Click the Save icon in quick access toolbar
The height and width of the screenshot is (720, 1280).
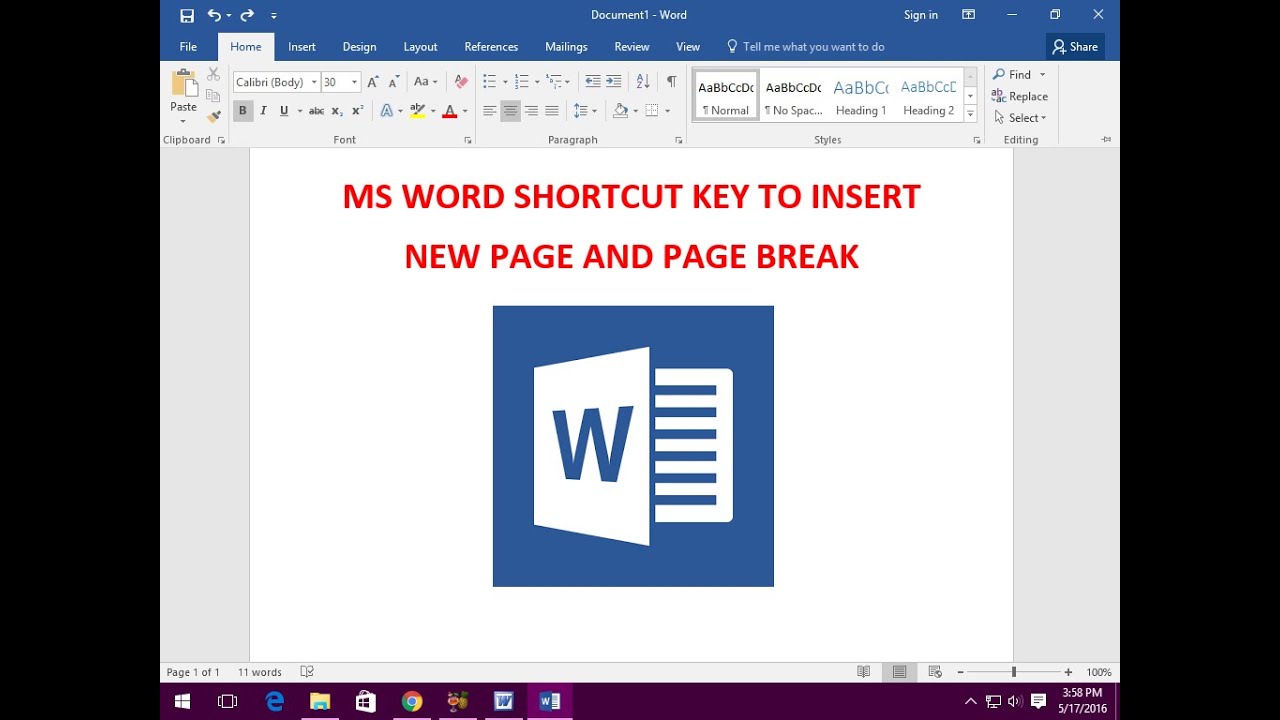[x=187, y=15]
